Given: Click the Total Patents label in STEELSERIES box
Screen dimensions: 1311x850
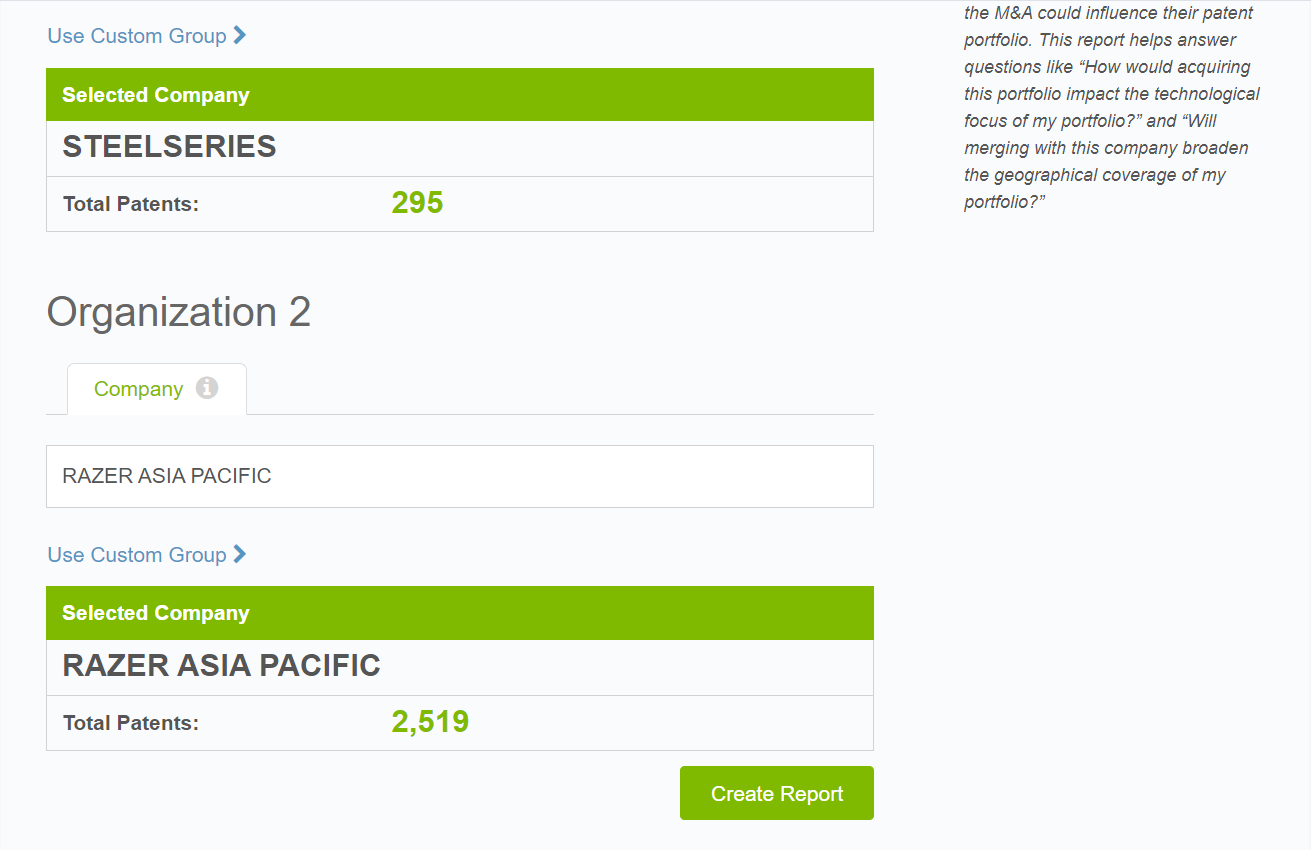Looking at the screenshot, I should click(x=131, y=204).
